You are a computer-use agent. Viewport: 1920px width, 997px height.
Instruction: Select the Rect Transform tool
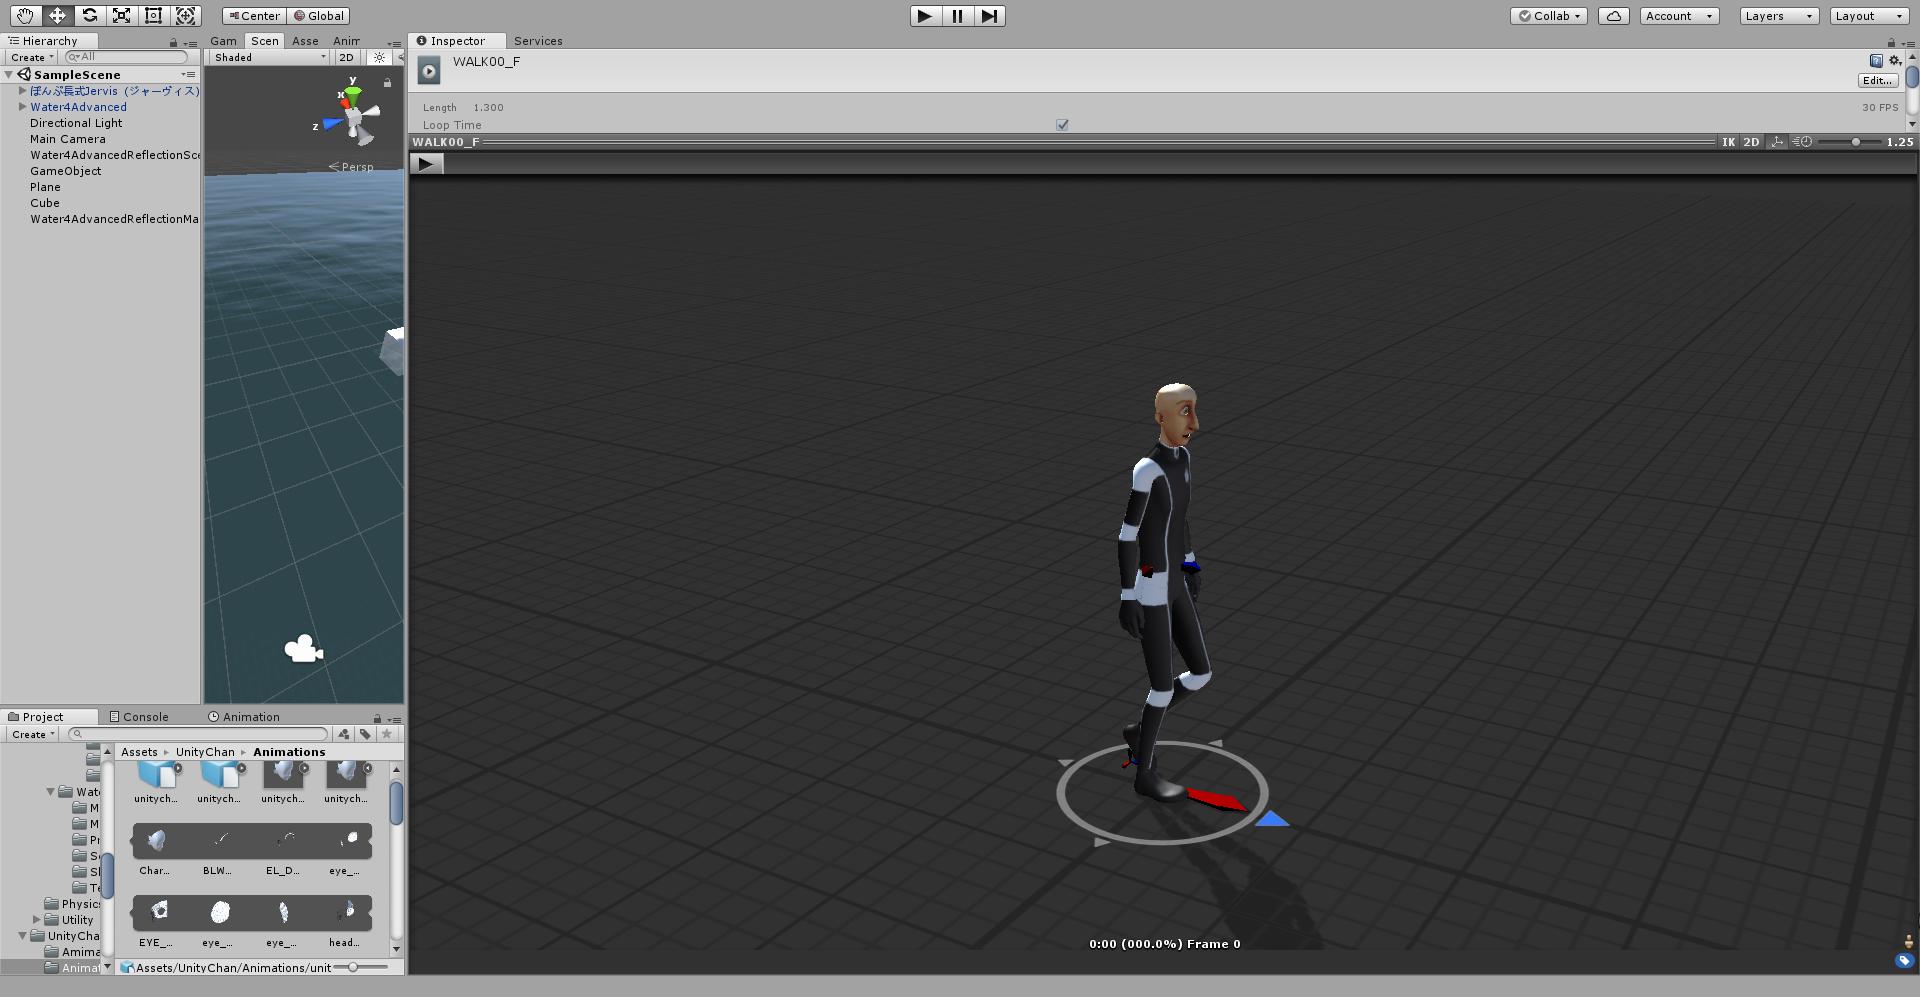click(x=153, y=15)
